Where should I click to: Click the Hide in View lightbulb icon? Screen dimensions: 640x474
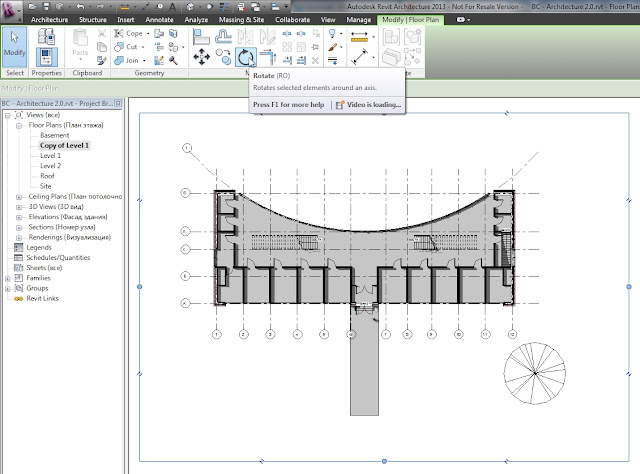click(332, 34)
